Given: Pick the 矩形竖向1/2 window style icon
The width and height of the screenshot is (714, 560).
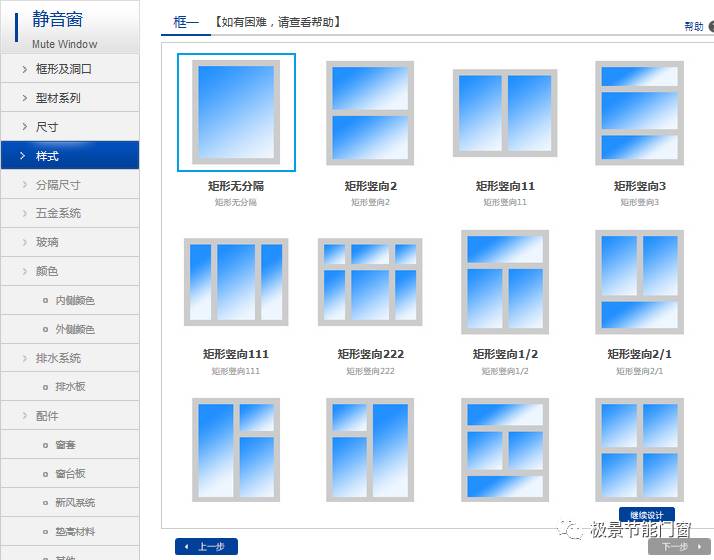Looking at the screenshot, I should point(504,281).
